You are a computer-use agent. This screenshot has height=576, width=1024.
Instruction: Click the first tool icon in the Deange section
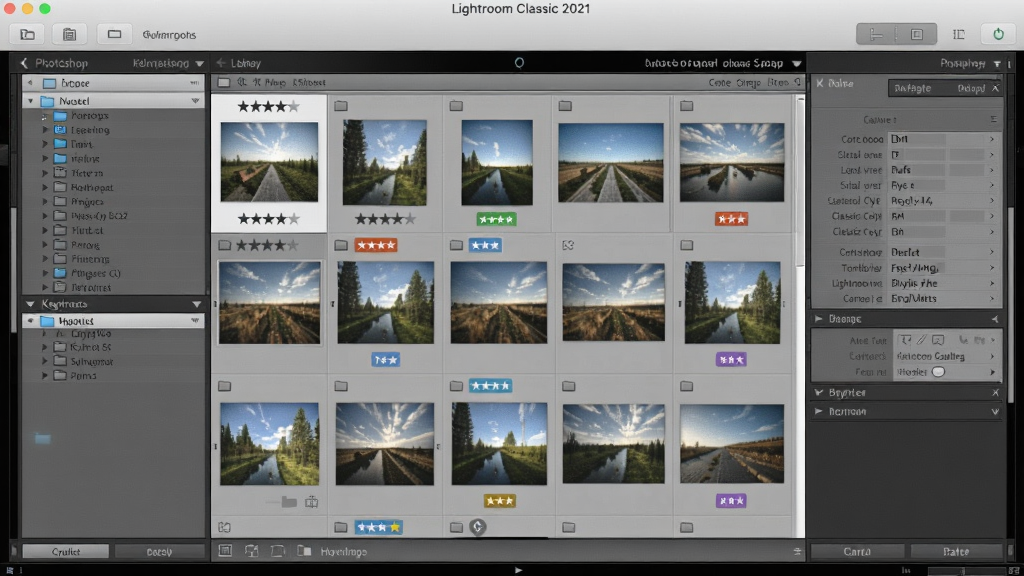click(905, 340)
